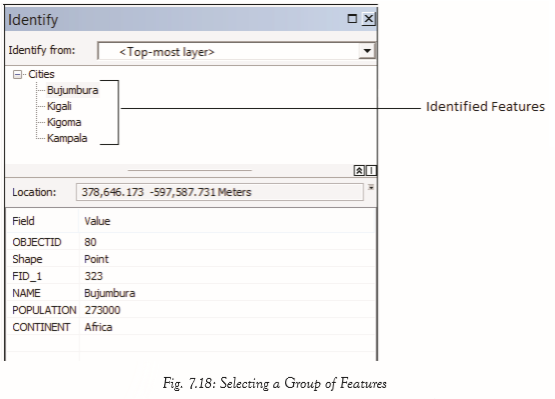Click the FID_1 value 323
Viewport: 555px width, 399px height.
coord(93,276)
